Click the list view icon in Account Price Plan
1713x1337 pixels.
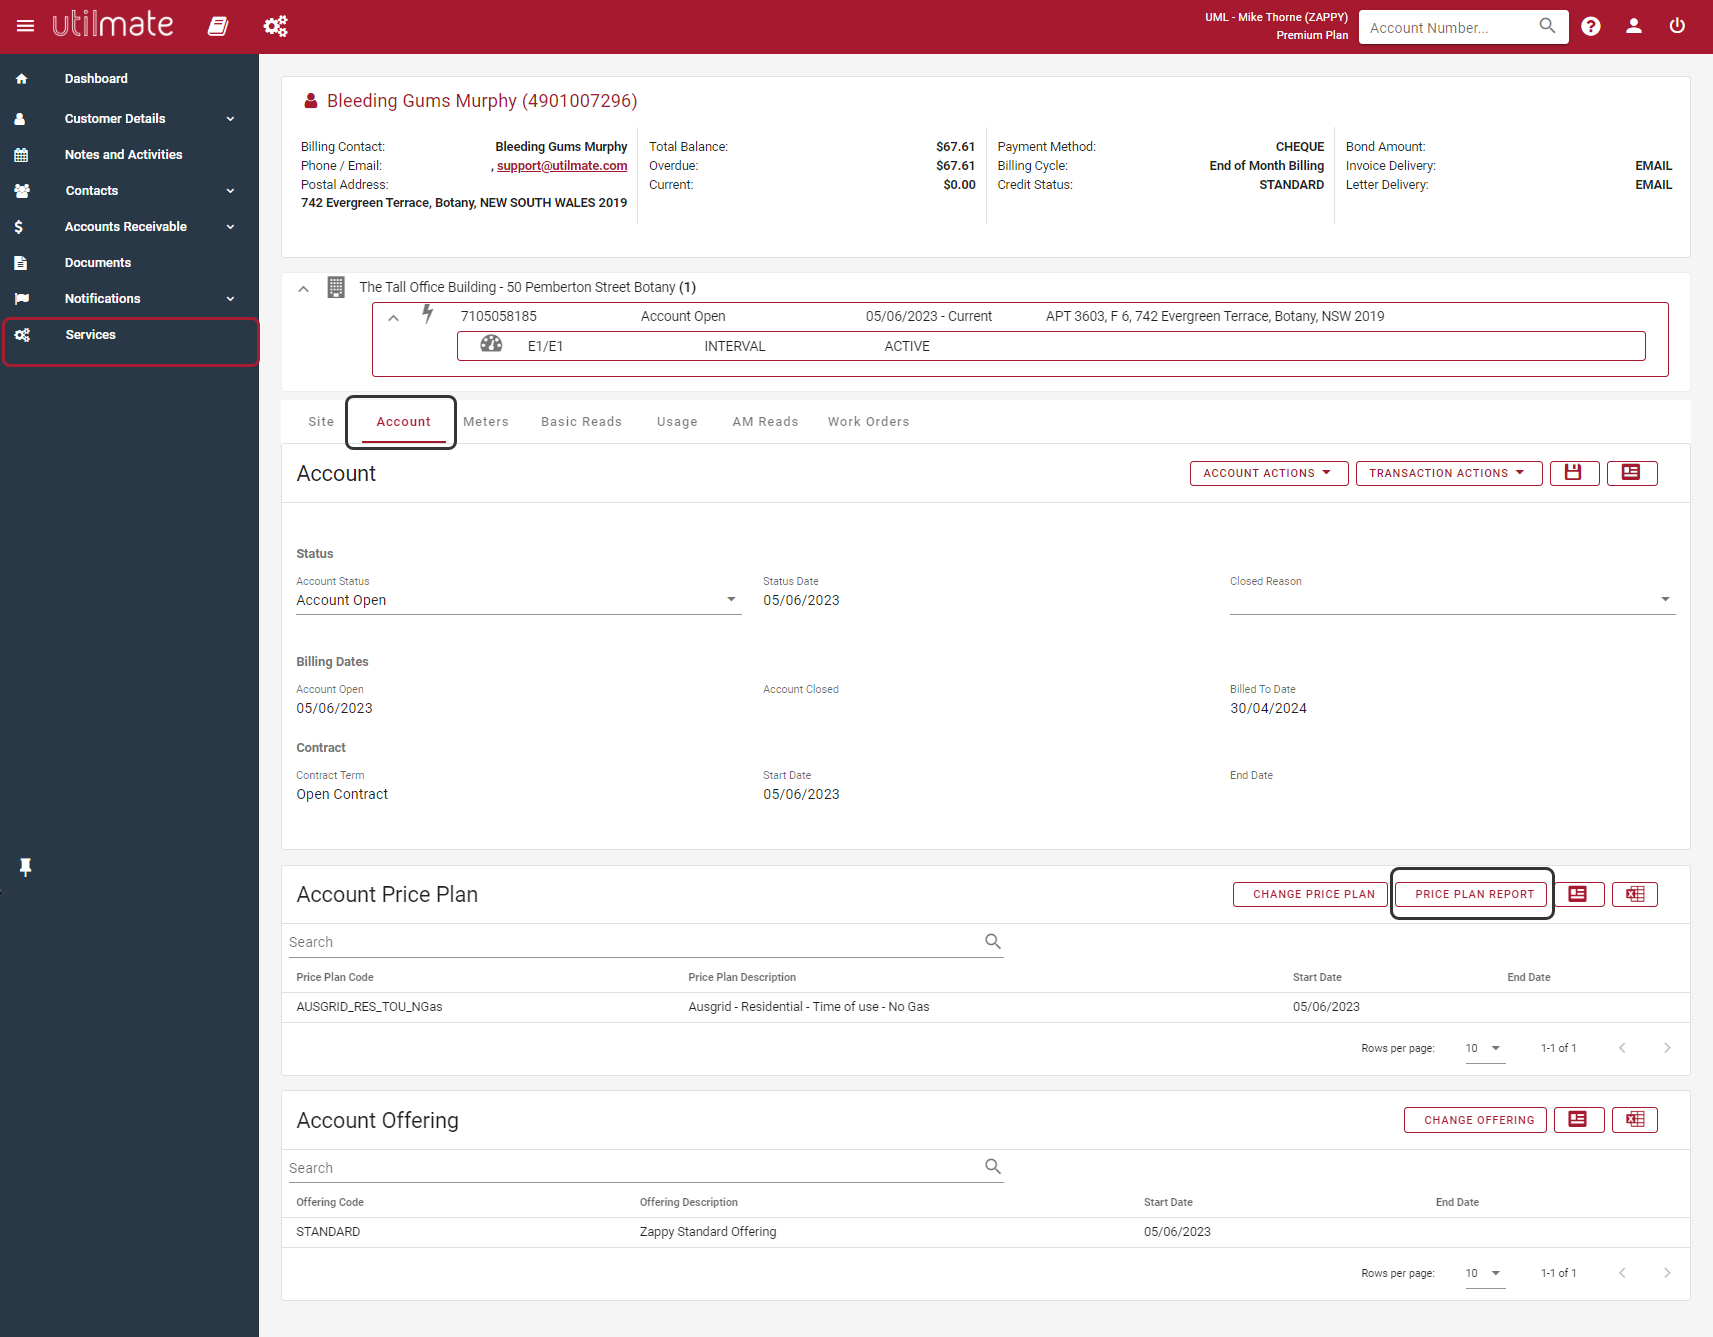click(x=1578, y=894)
